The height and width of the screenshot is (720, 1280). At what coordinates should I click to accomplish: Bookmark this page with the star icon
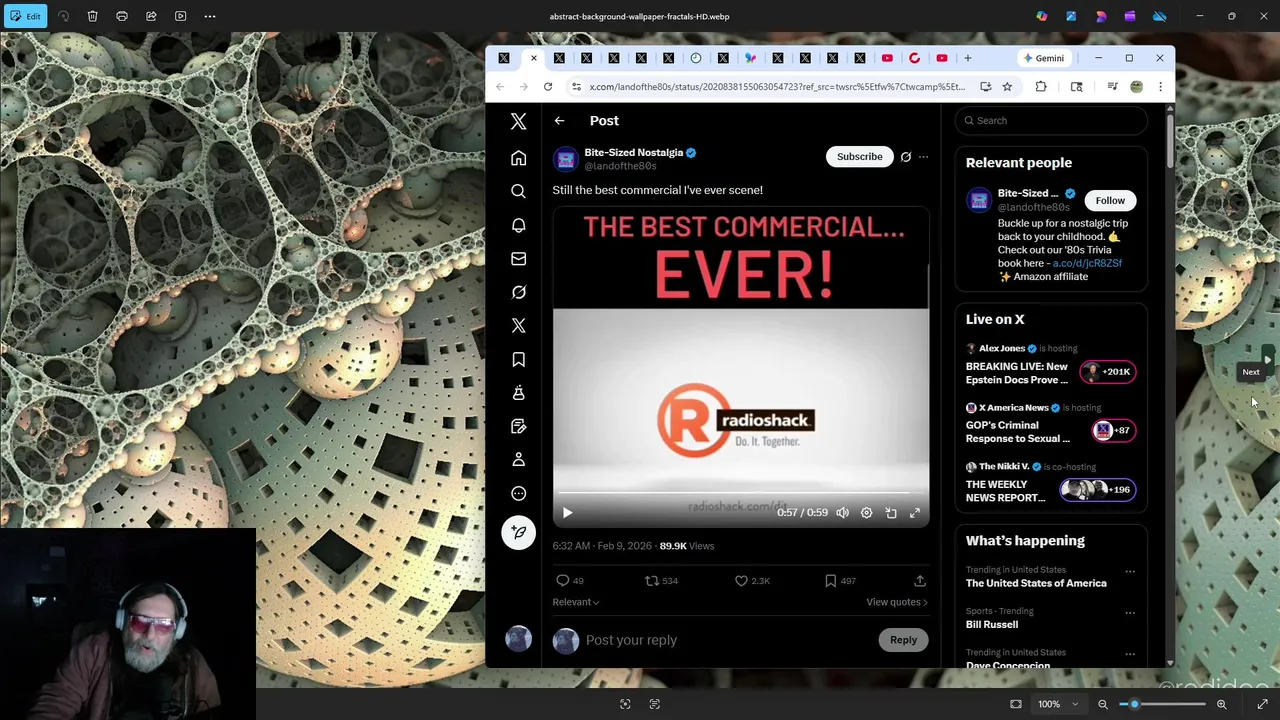coord(1007,87)
